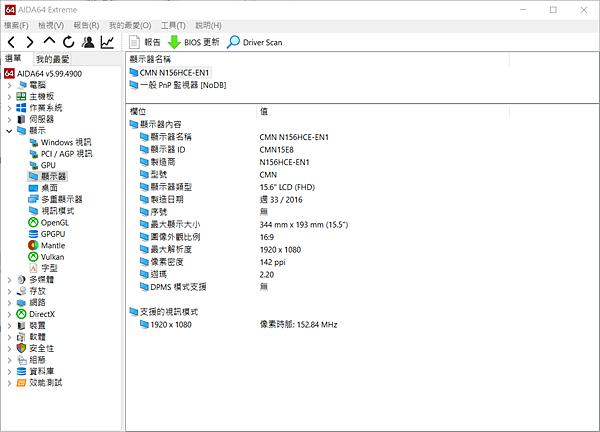Refresh the current page
The image size is (600, 432).
point(68,42)
